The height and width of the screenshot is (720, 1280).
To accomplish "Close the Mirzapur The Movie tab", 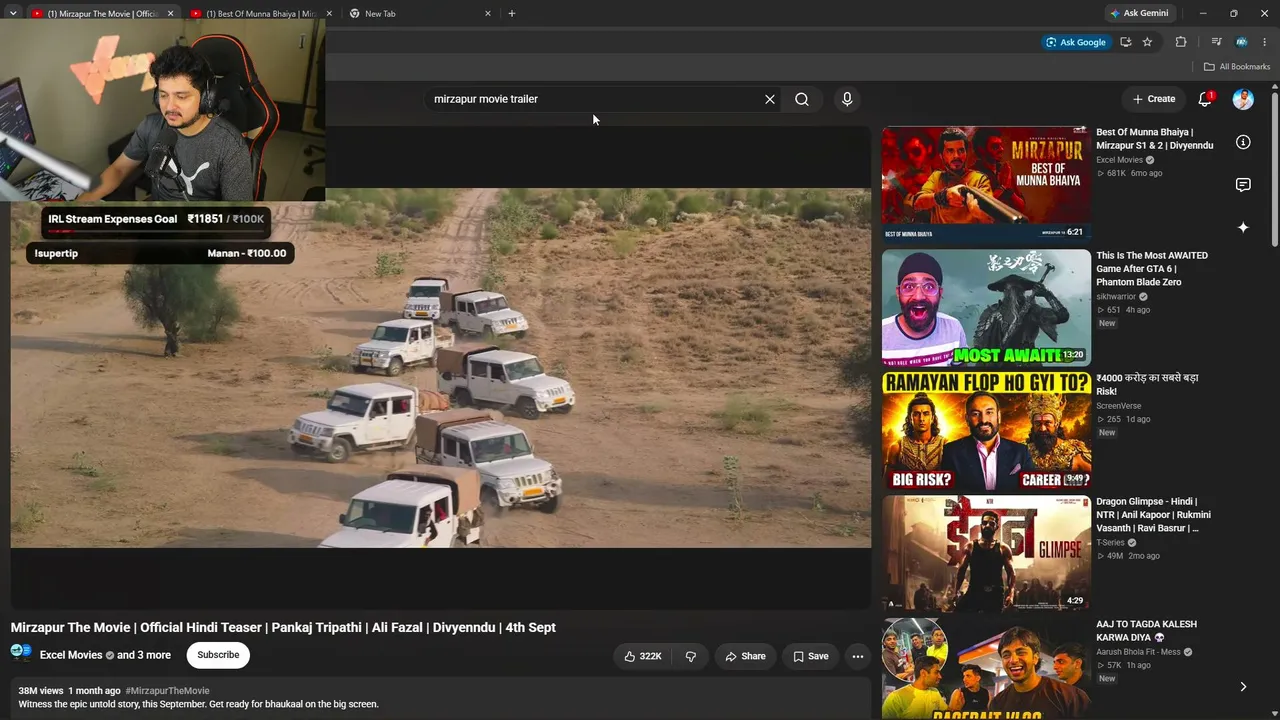I will [170, 14].
